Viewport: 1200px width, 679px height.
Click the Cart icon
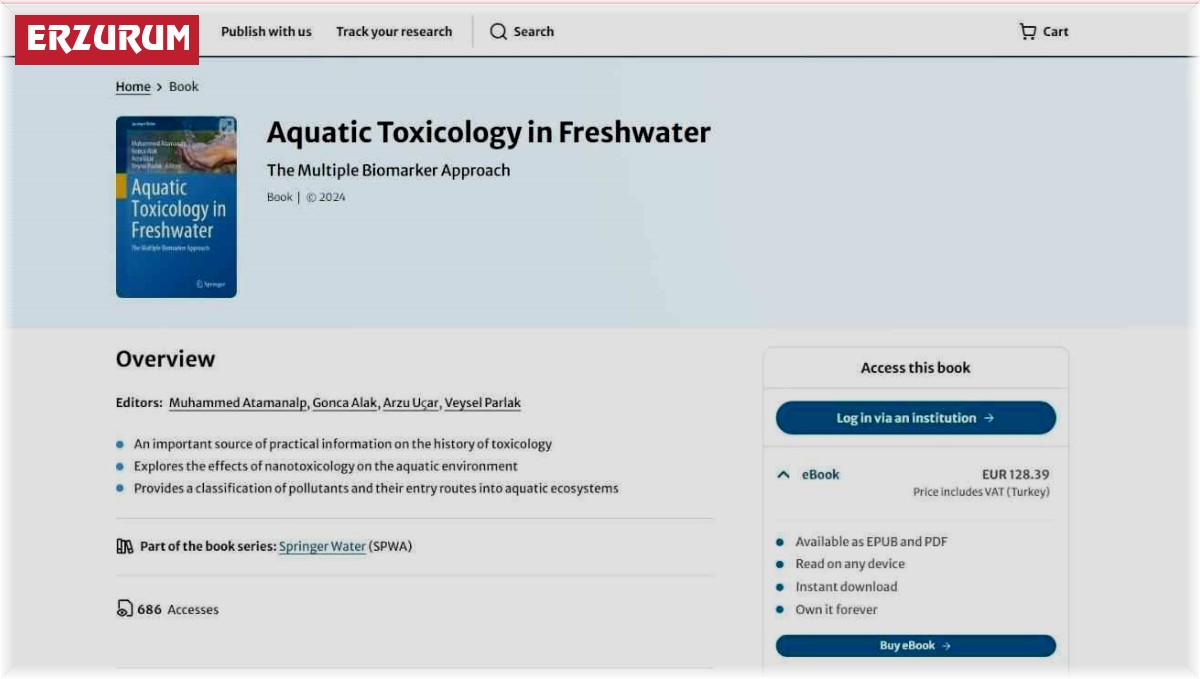(1028, 31)
